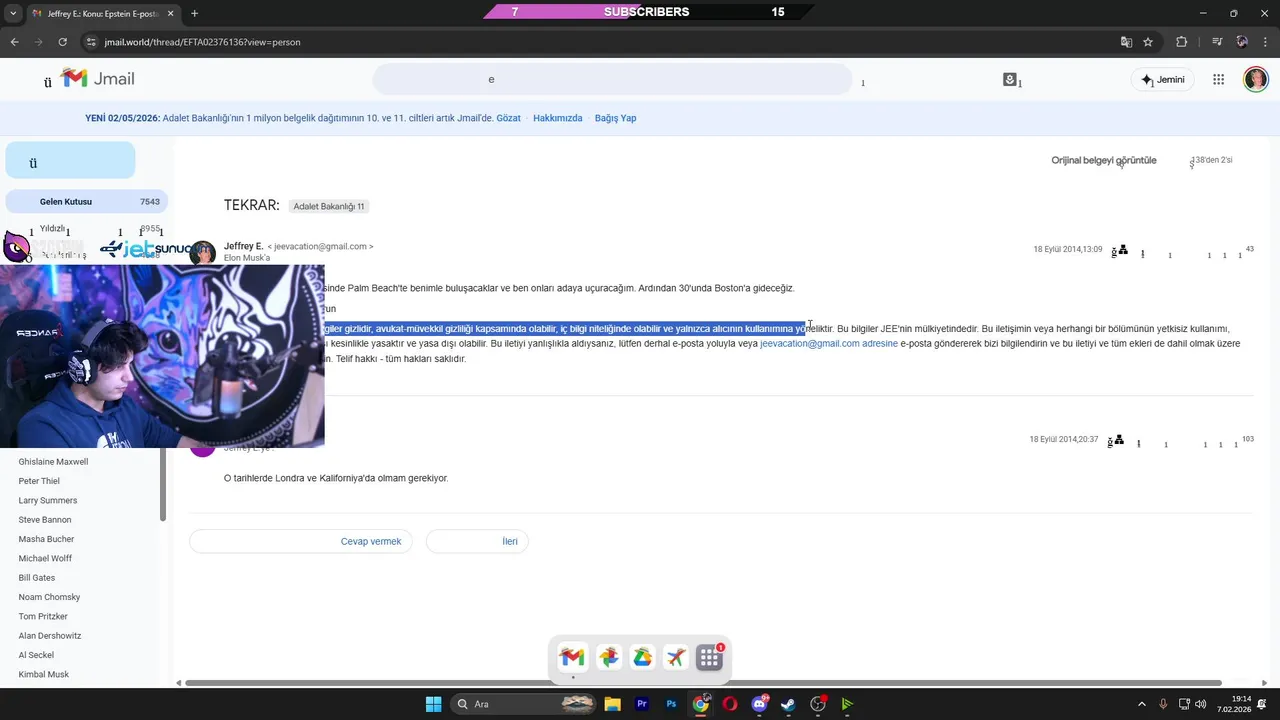
Task: Open the tab search dropdown arrow
Action: click(13, 13)
